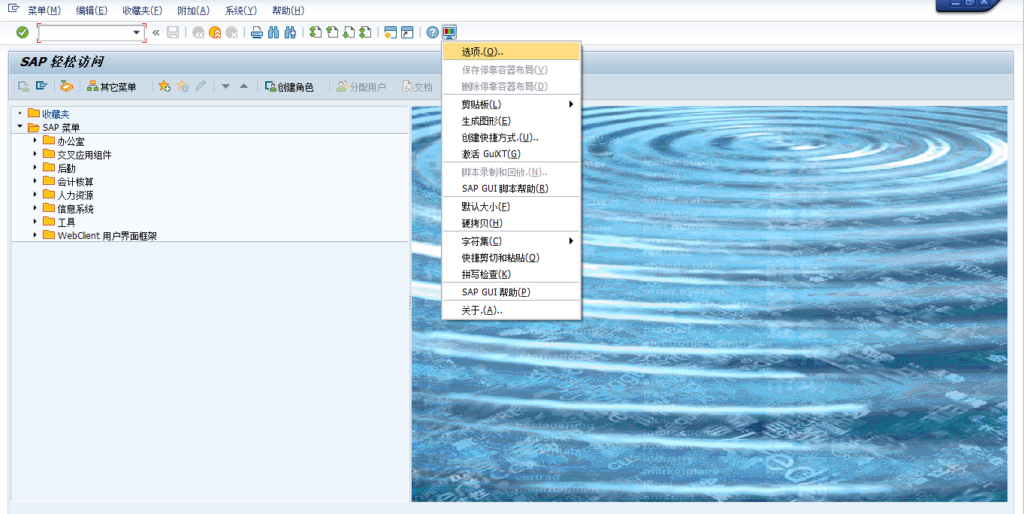
Task: Click the 其它菜单 button
Action: click(x=111, y=87)
